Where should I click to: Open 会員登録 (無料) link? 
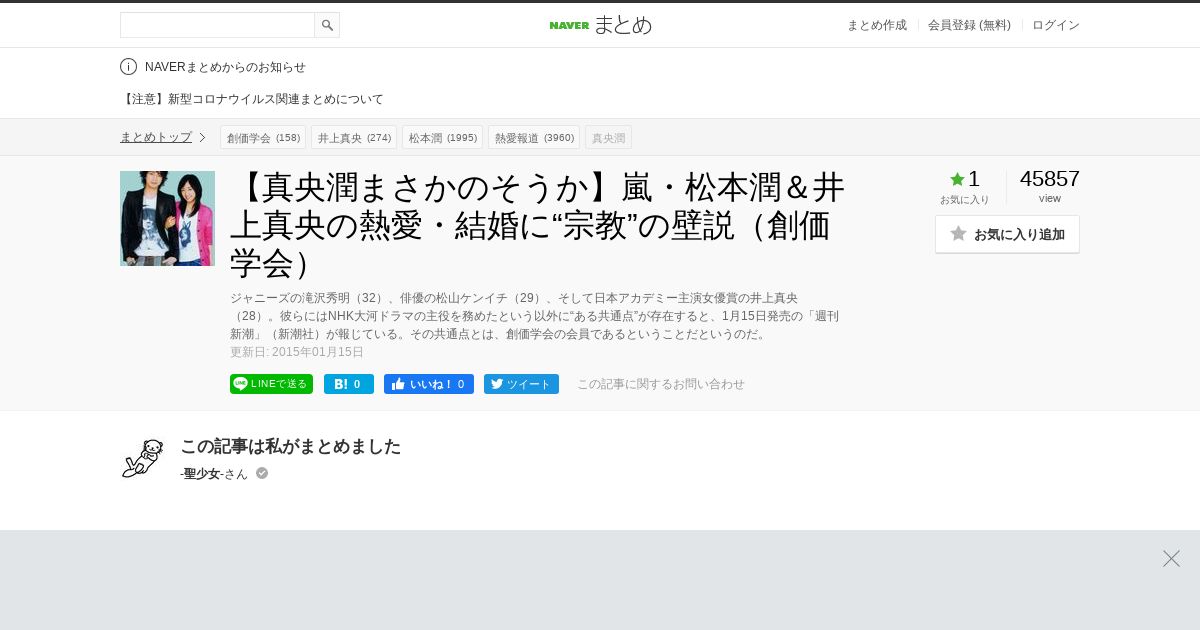tap(969, 25)
